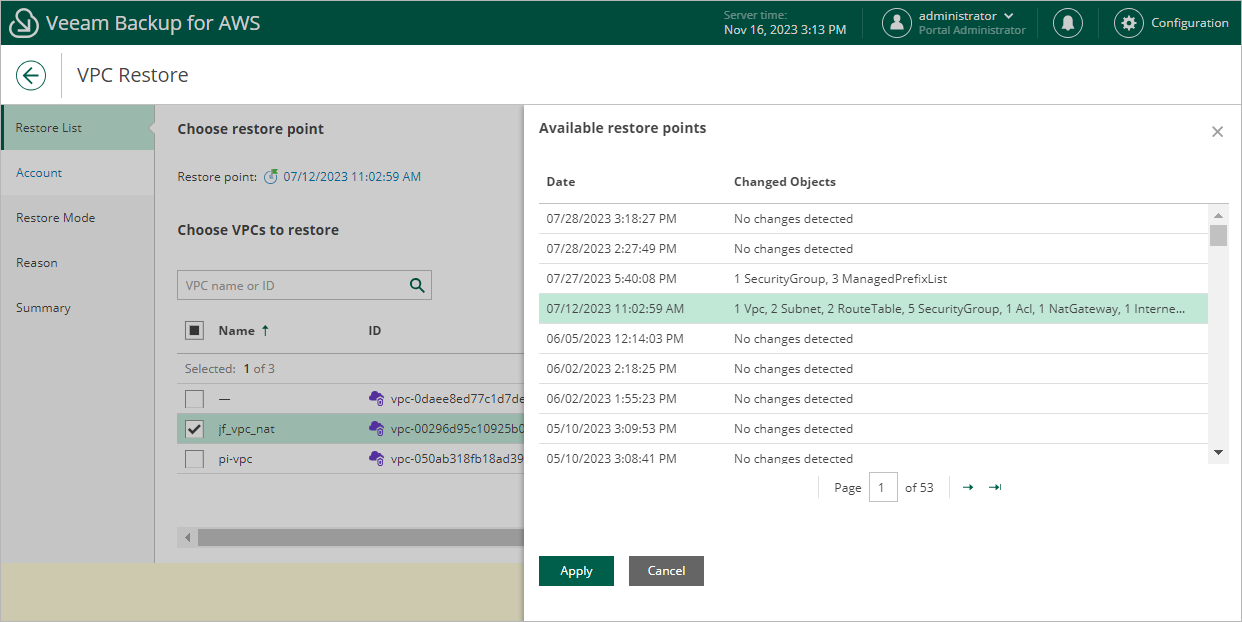Open the Restore Mode step
Screen dimensions: 1242x622
click(77, 218)
